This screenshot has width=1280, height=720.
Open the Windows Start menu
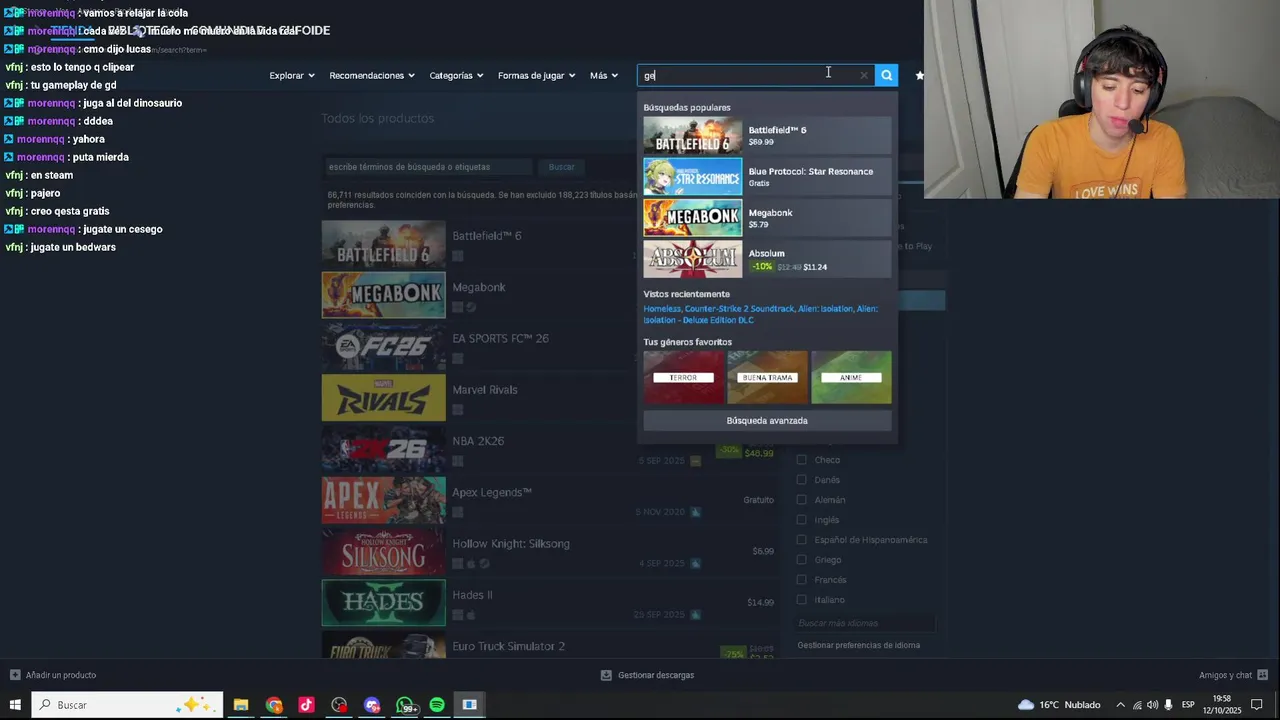pos(15,705)
